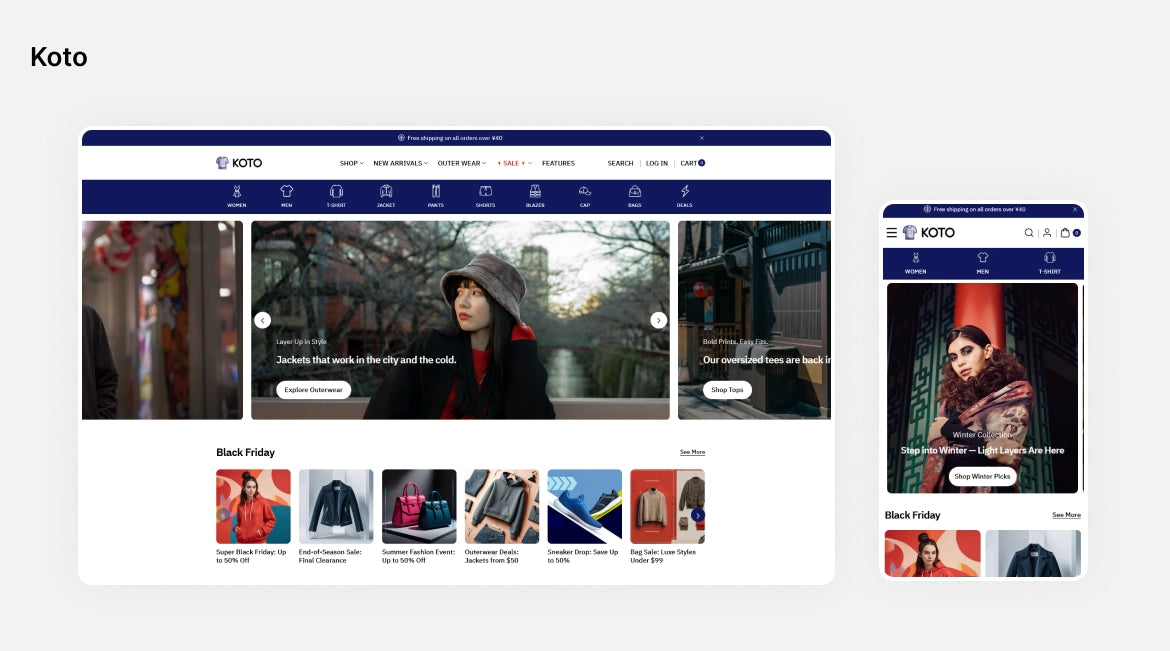Viewport: 1170px width, 651px height.
Task: Advance the hero carousel with right arrow
Action: tap(659, 320)
